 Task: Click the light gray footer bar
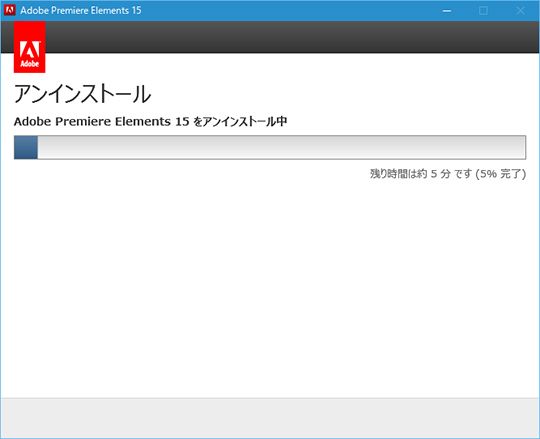click(270, 418)
